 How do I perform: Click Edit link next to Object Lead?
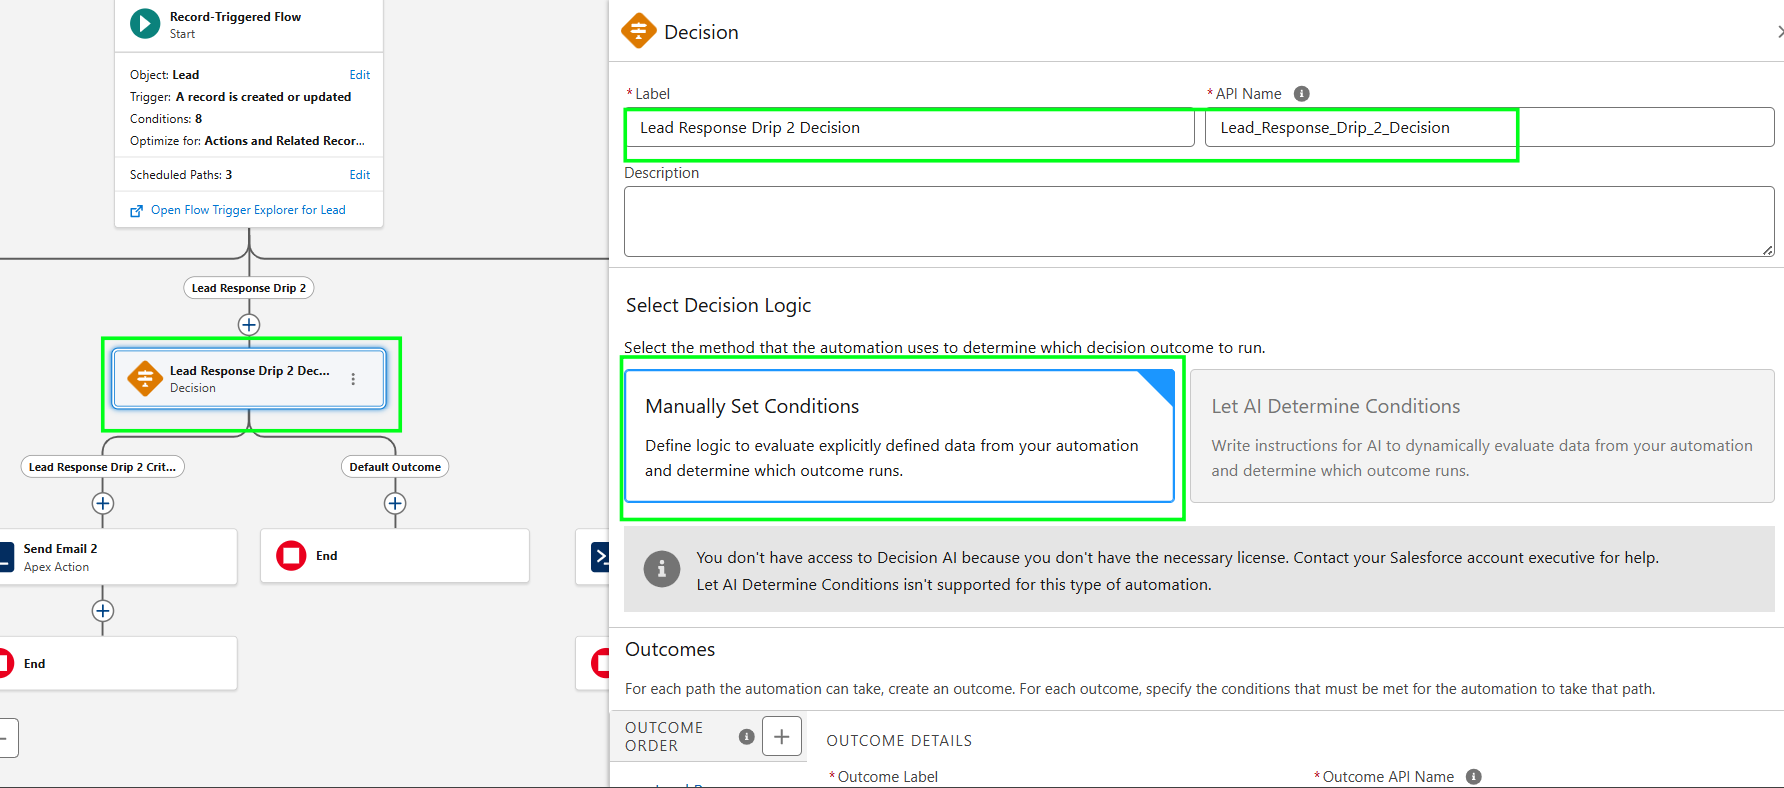pos(360,75)
